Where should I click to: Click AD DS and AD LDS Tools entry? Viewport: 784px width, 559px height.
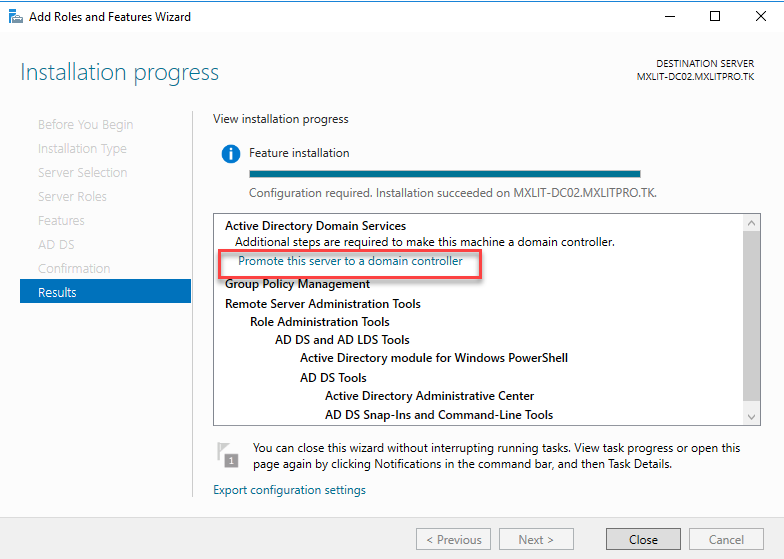[x=342, y=340]
